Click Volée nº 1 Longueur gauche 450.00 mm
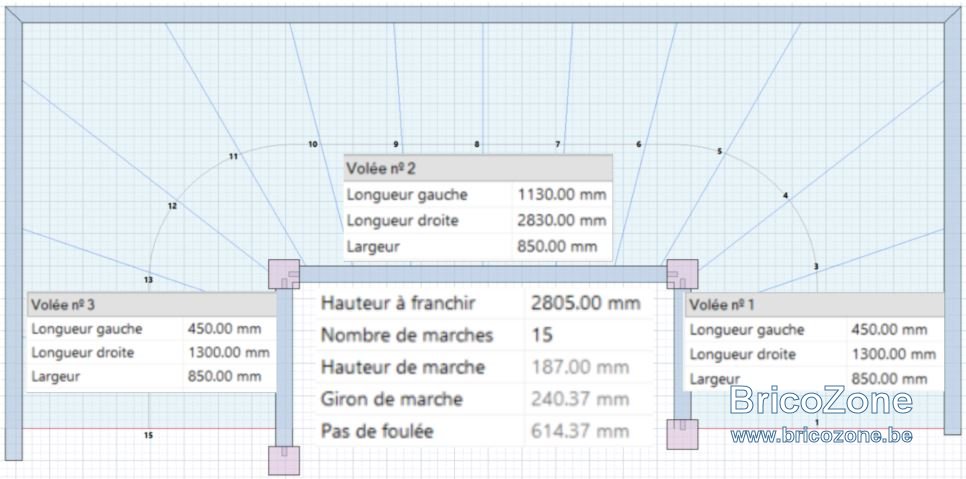The image size is (966, 479). pos(890,330)
